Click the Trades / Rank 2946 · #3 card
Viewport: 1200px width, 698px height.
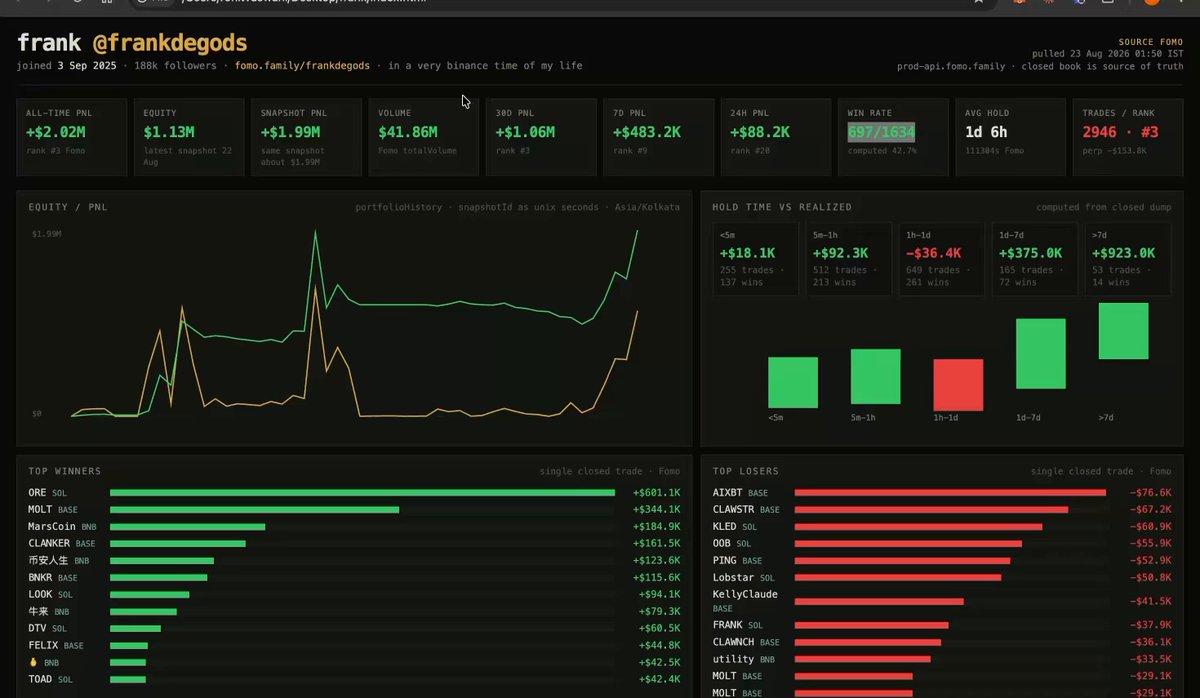[x=1127, y=137]
